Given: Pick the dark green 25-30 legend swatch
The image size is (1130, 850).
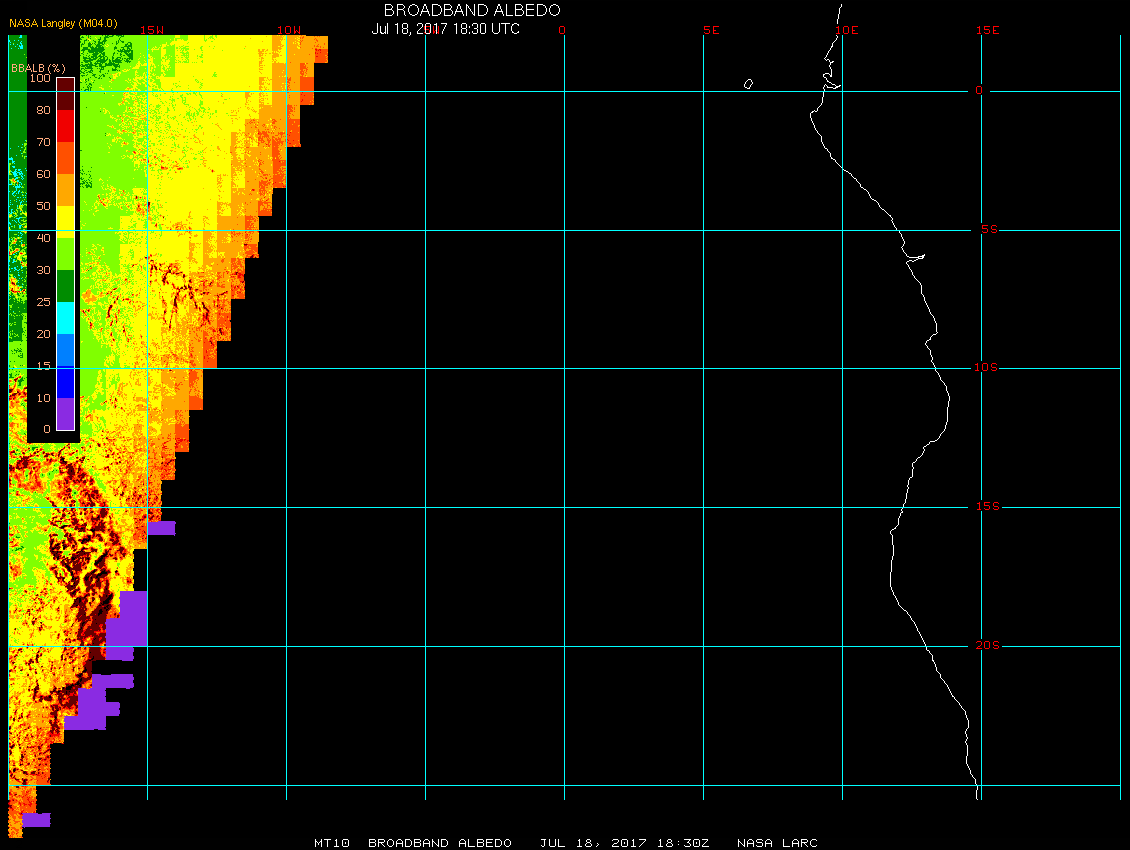Looking at the screenshot, I should 66,286.
